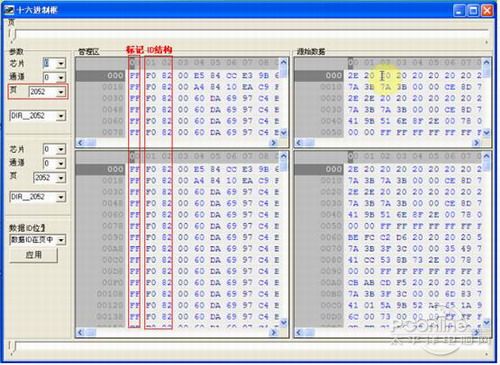Click scroll-left arrow in upper 原始数据 panel
The height and width of the screenshot is (365, 500).
(299, 143)
